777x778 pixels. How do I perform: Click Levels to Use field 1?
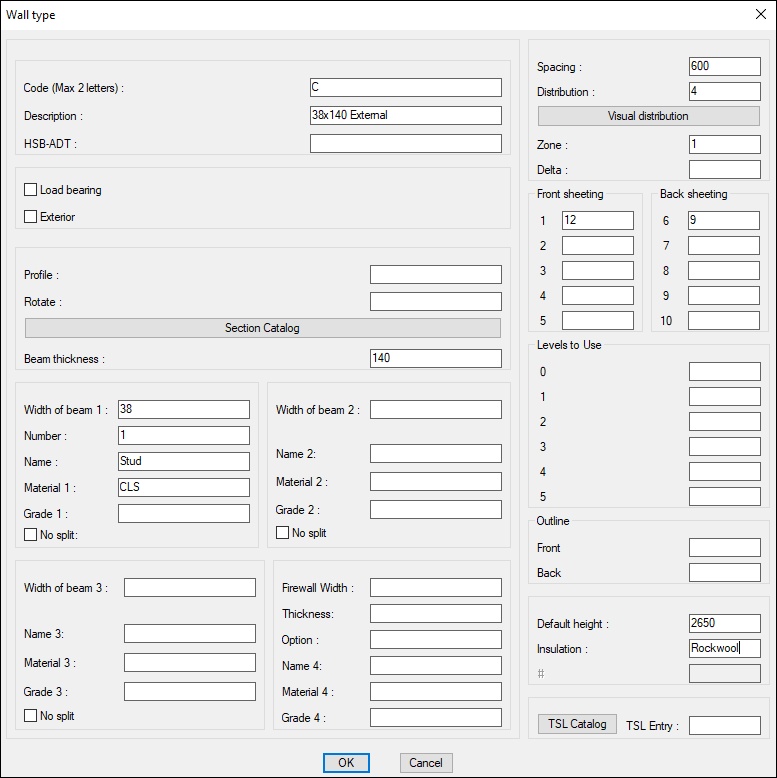[724, 396]
